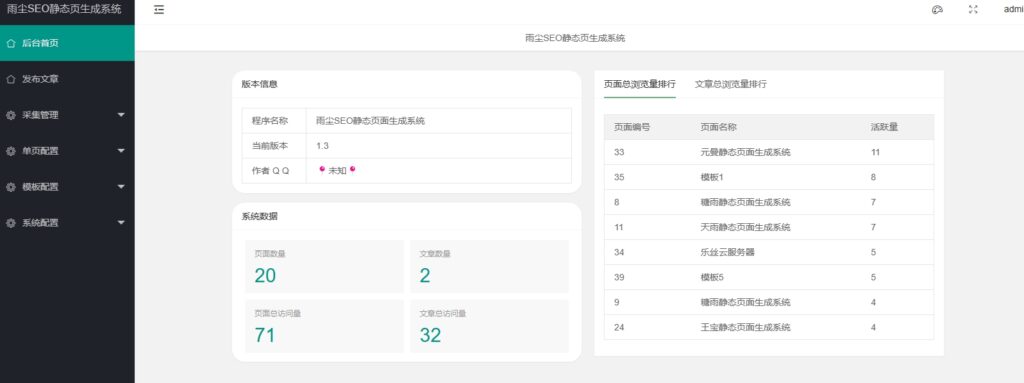Toggle the sidebar collapse icon in the header
Screen dimensions: 1024x383
coord(159,10)
